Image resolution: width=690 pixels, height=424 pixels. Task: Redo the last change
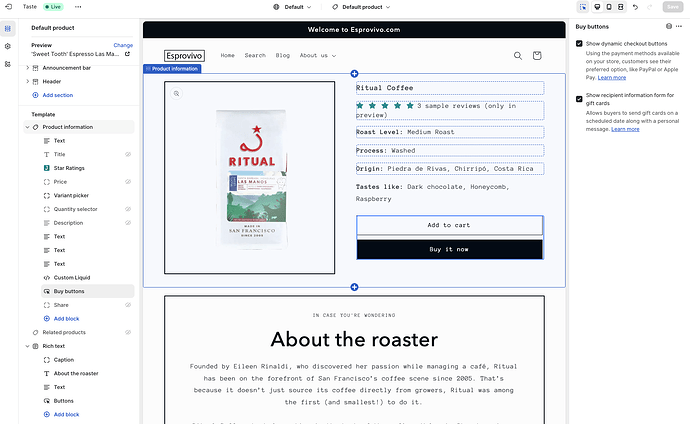click(x=650, y=7)
